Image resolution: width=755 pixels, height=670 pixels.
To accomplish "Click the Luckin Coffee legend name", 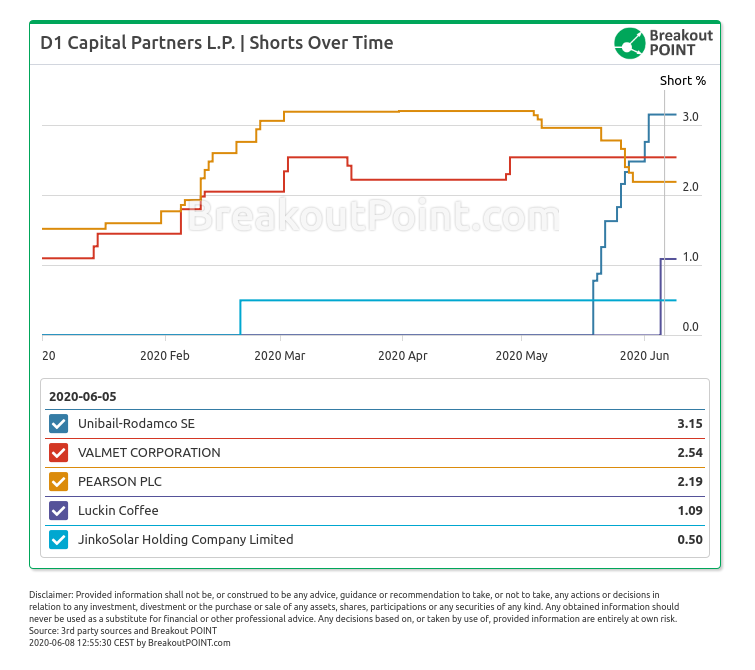I will point(118,511).
